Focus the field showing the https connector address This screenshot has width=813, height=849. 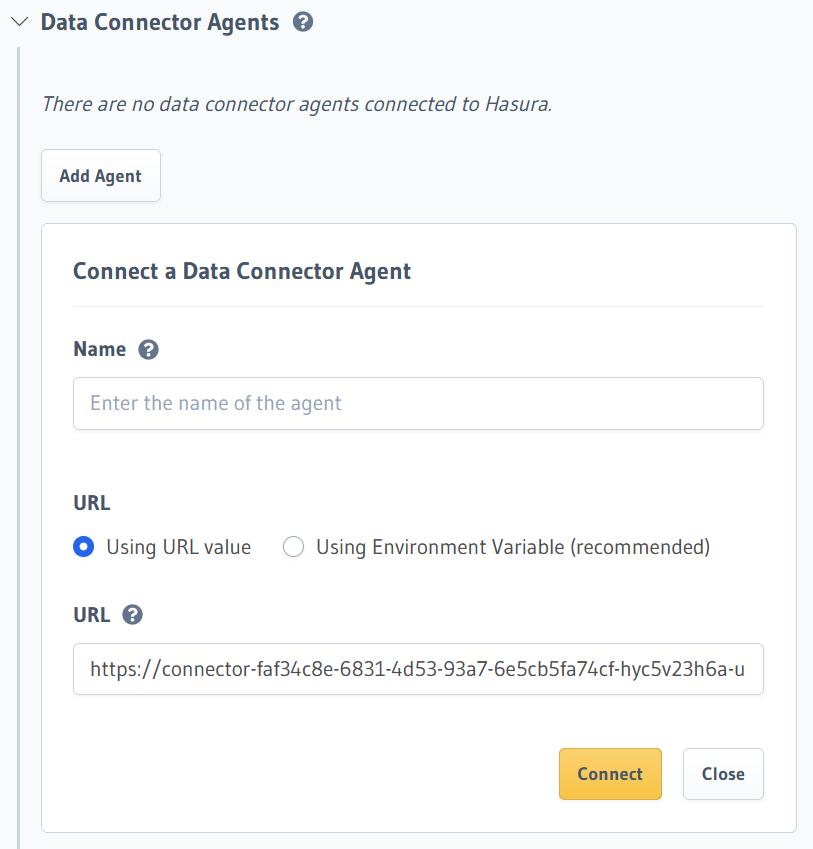click(417, 668)
